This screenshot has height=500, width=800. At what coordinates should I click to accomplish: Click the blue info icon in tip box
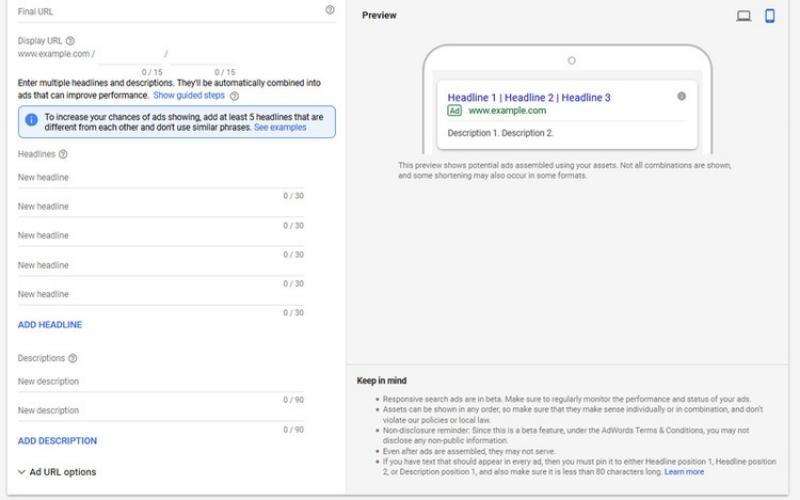point(31,120)
